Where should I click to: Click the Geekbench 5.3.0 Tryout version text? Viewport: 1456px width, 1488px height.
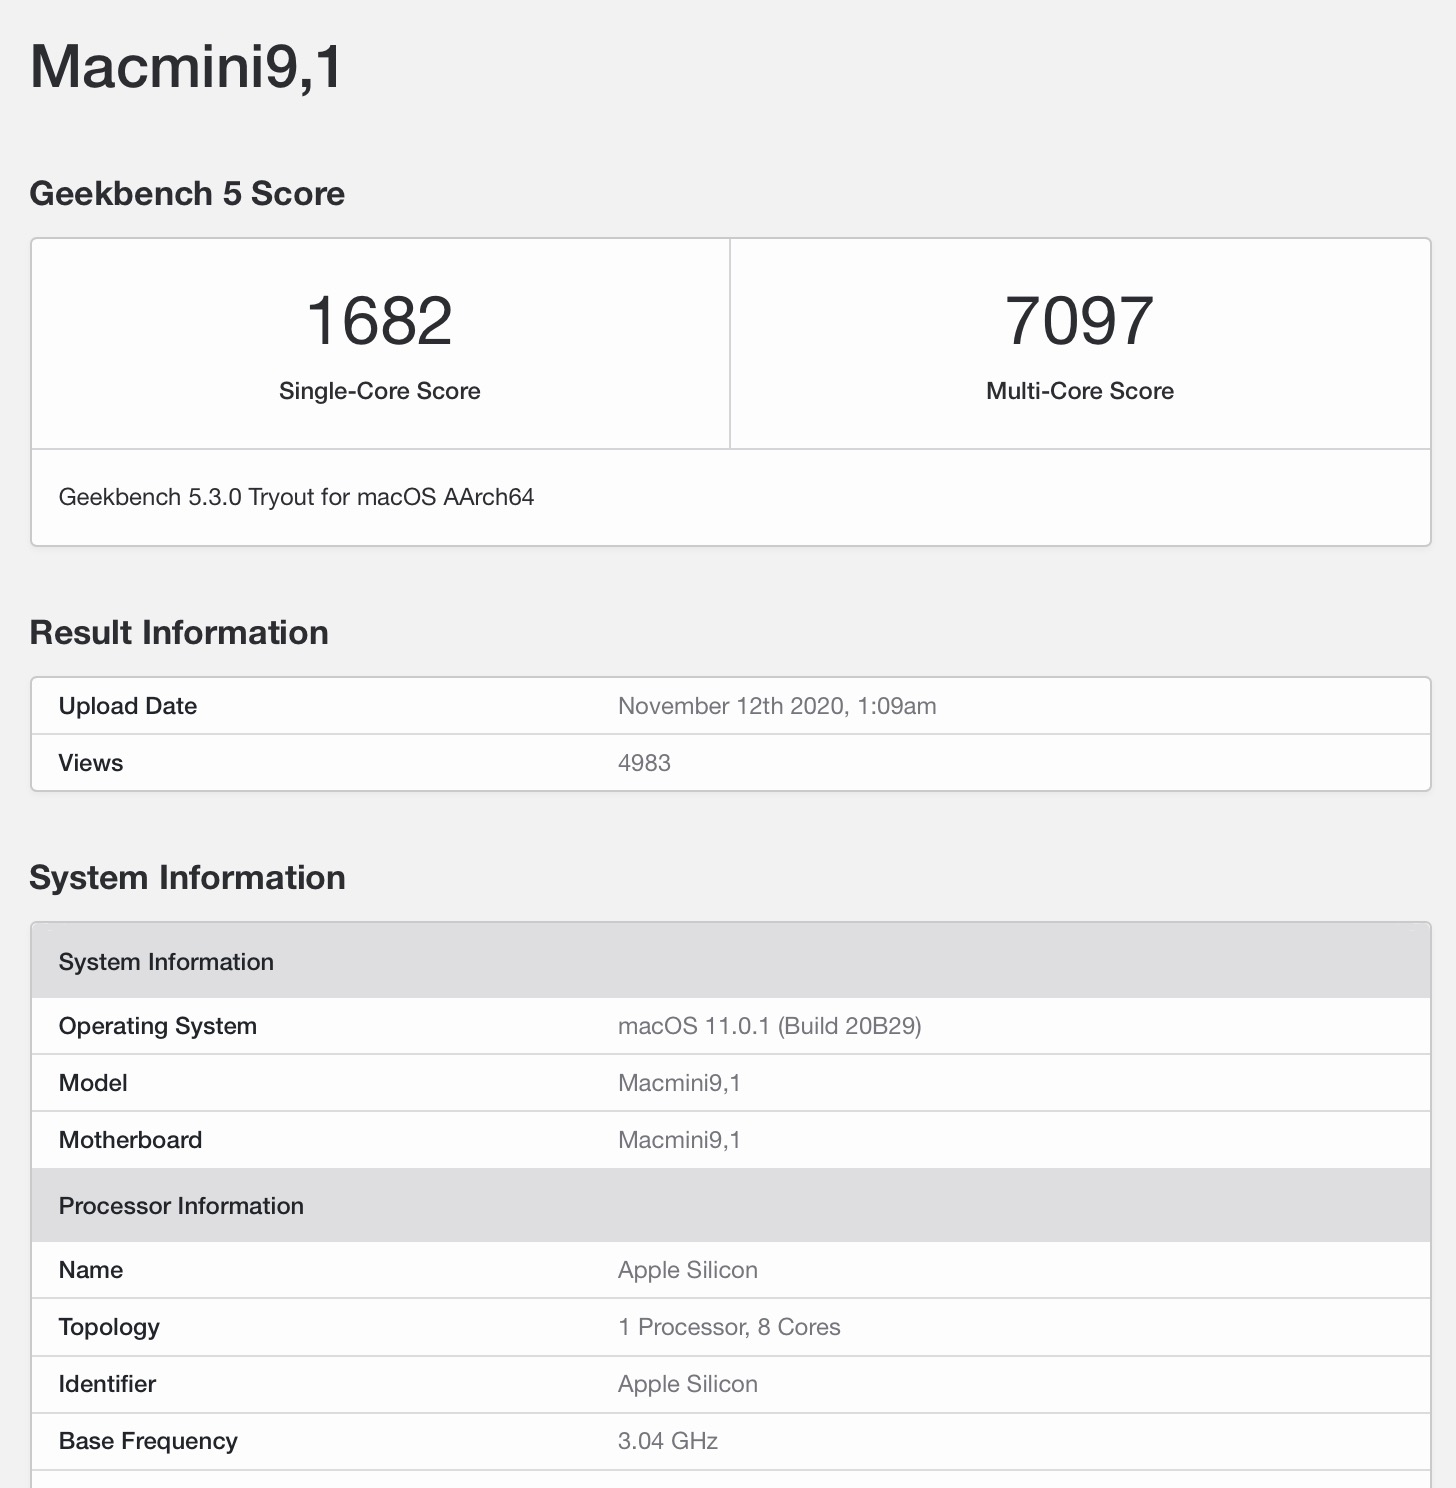click(296, 497)
